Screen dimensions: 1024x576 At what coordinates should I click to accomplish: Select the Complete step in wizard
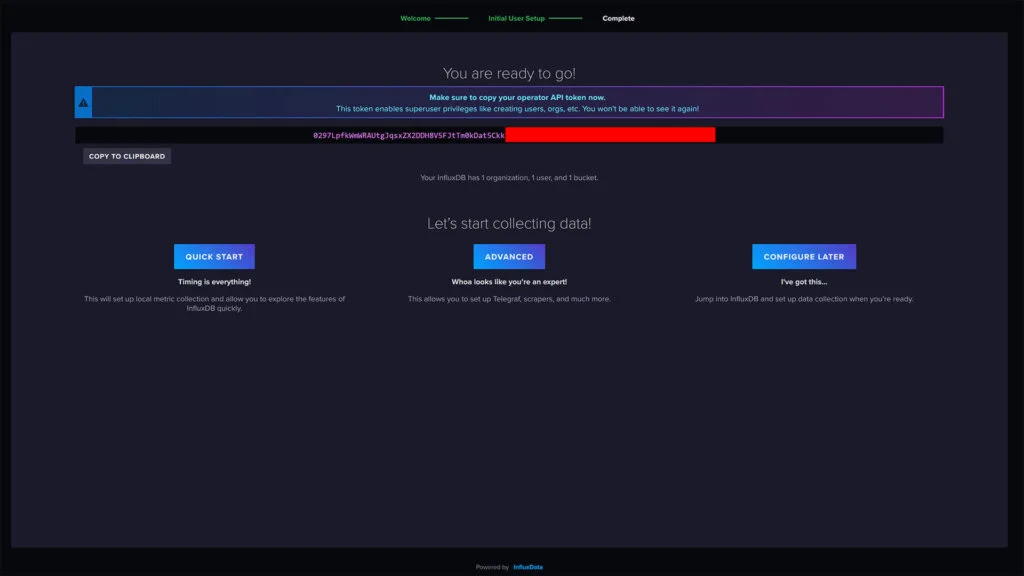click(618, 18)
